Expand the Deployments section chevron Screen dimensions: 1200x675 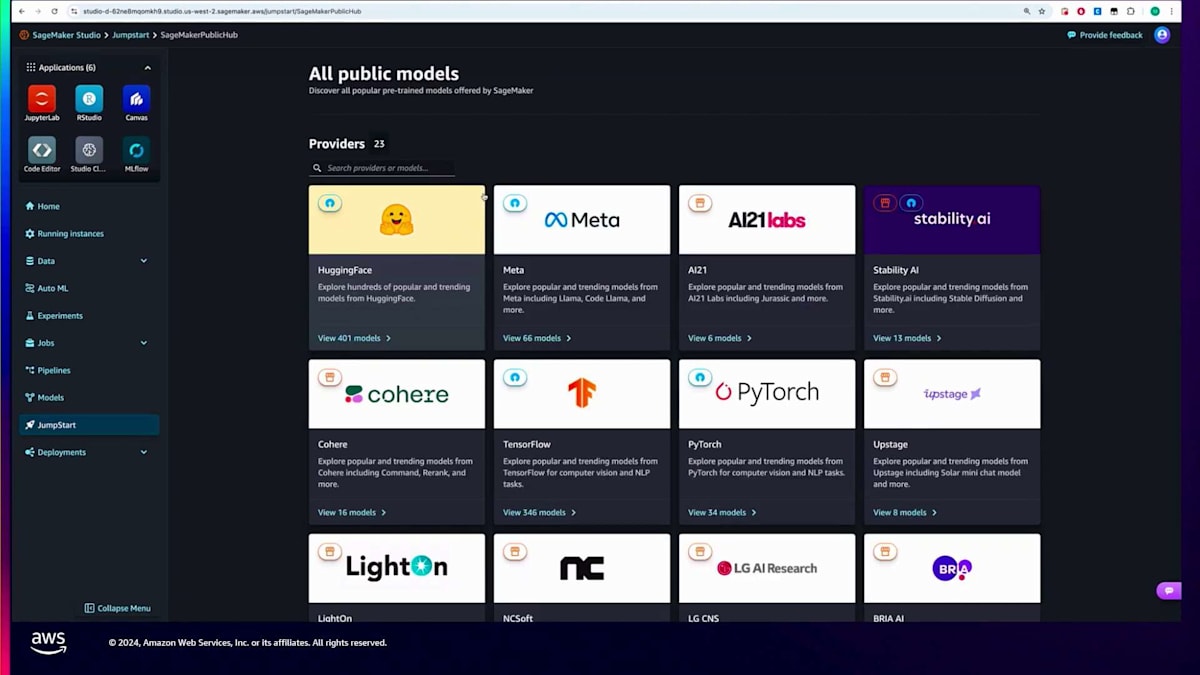(x=143, y=452)
